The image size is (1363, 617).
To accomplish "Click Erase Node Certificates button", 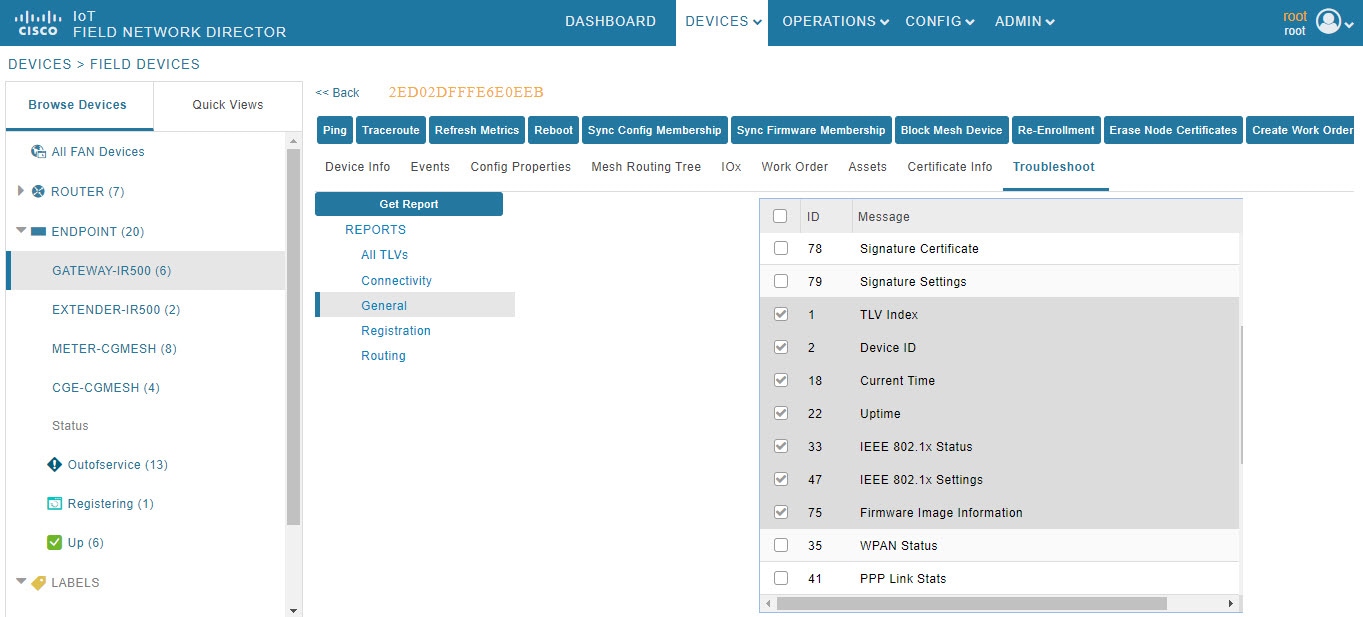I will [1174, 130].
